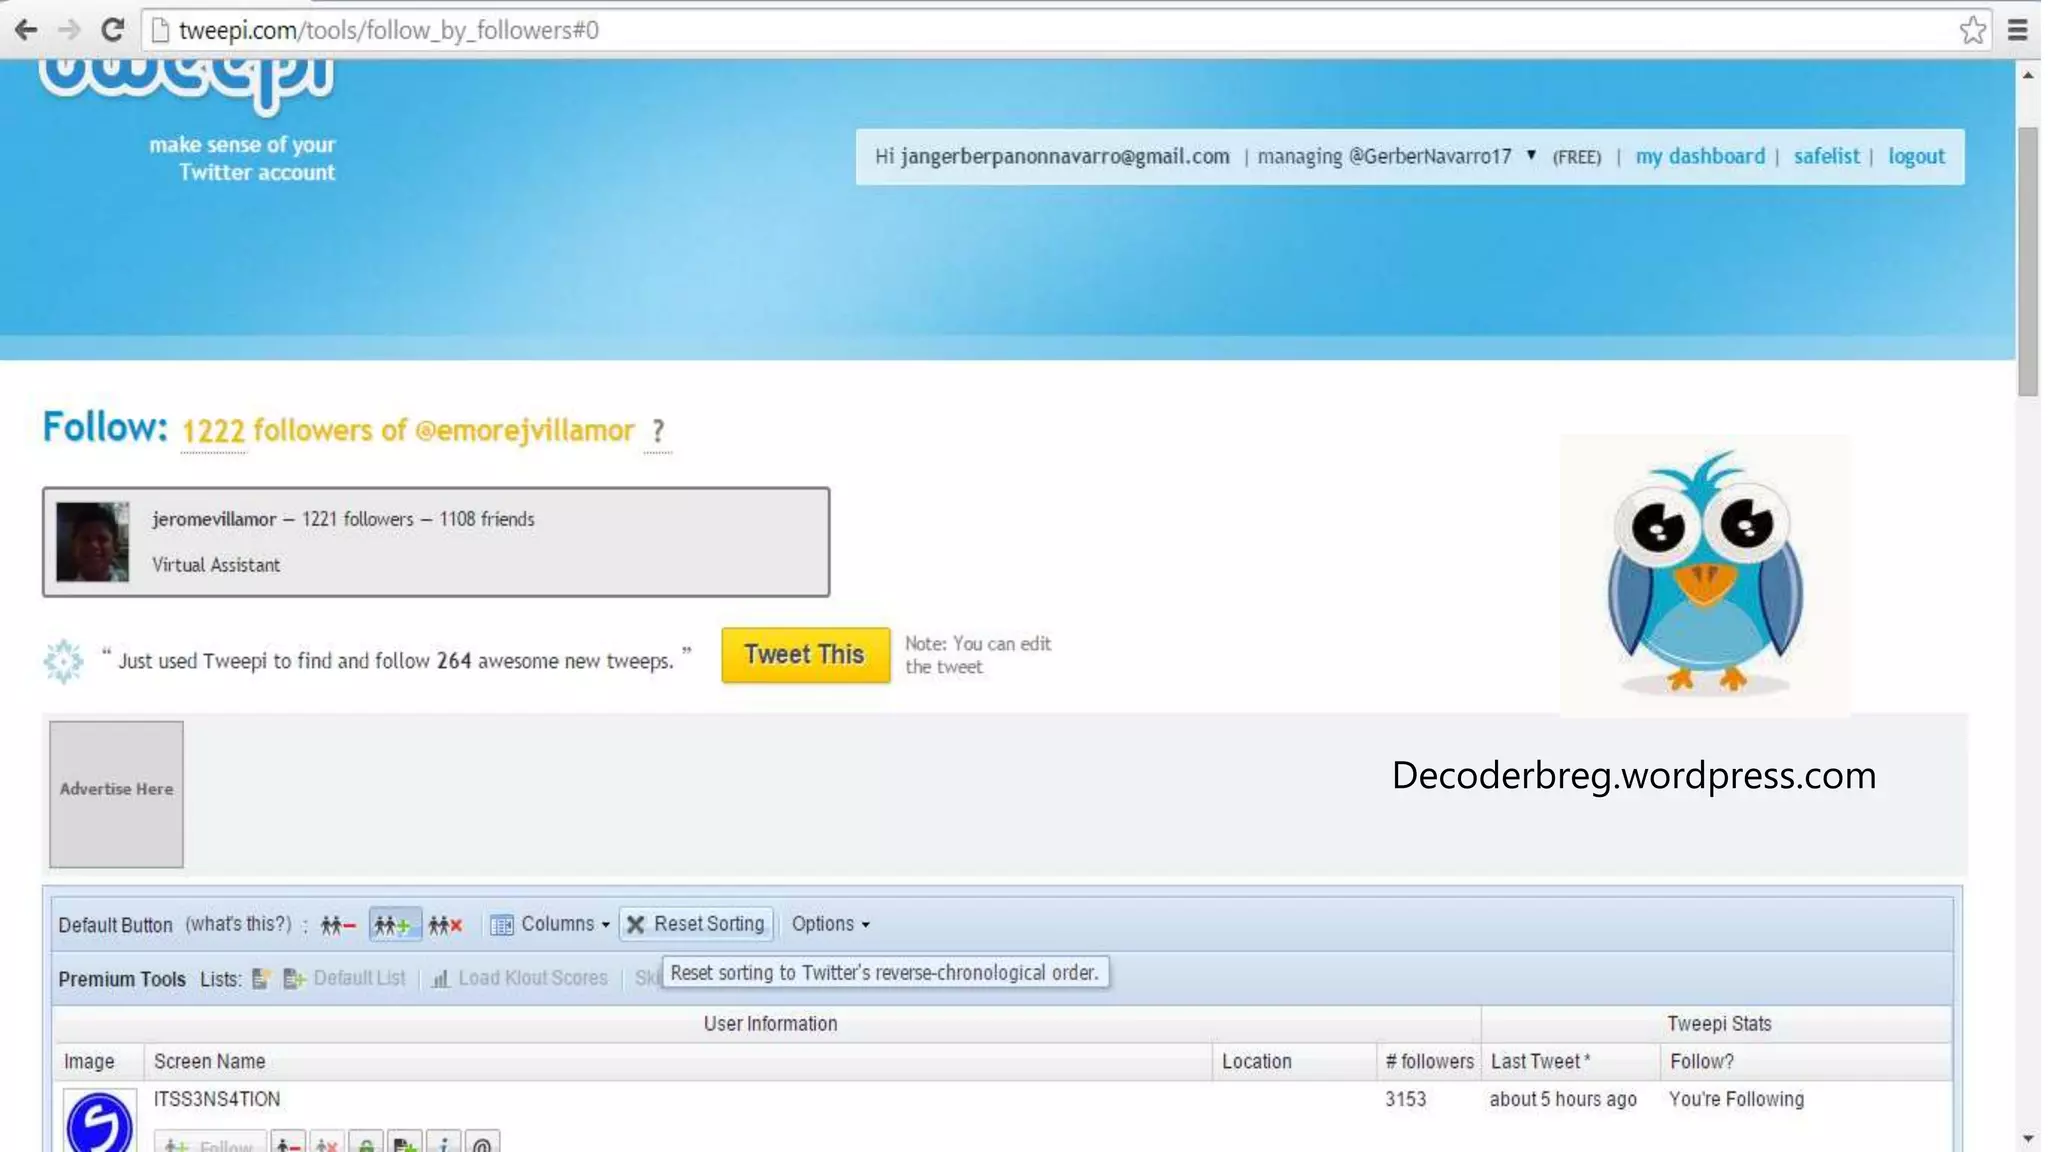Click the spinning gear icon beside the tweet quote
Image resolution: width=2048 pixels, height=1152 pixels.
pyautogui.click(x=63, y=661)
